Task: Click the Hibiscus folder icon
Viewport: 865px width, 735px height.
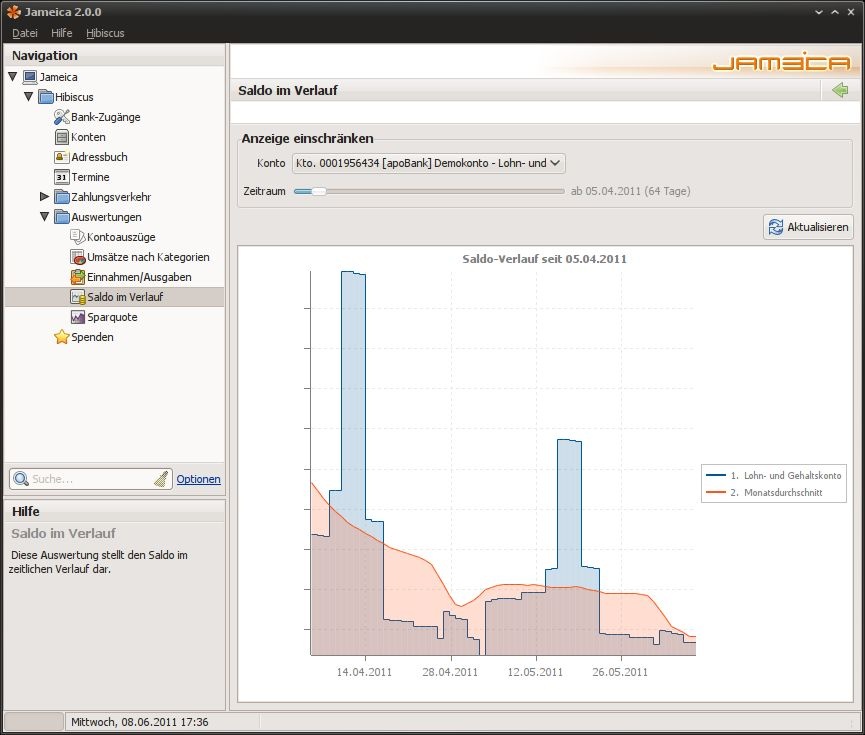Action: click(46, 97)
